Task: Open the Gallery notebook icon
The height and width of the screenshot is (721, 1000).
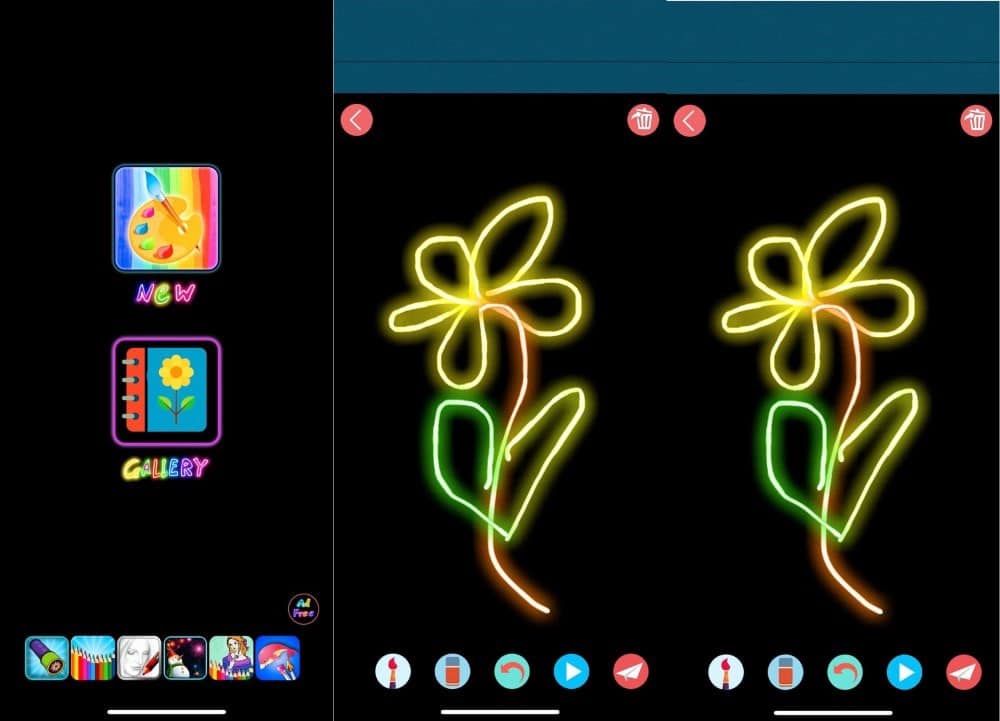Action: coord(166,390)
